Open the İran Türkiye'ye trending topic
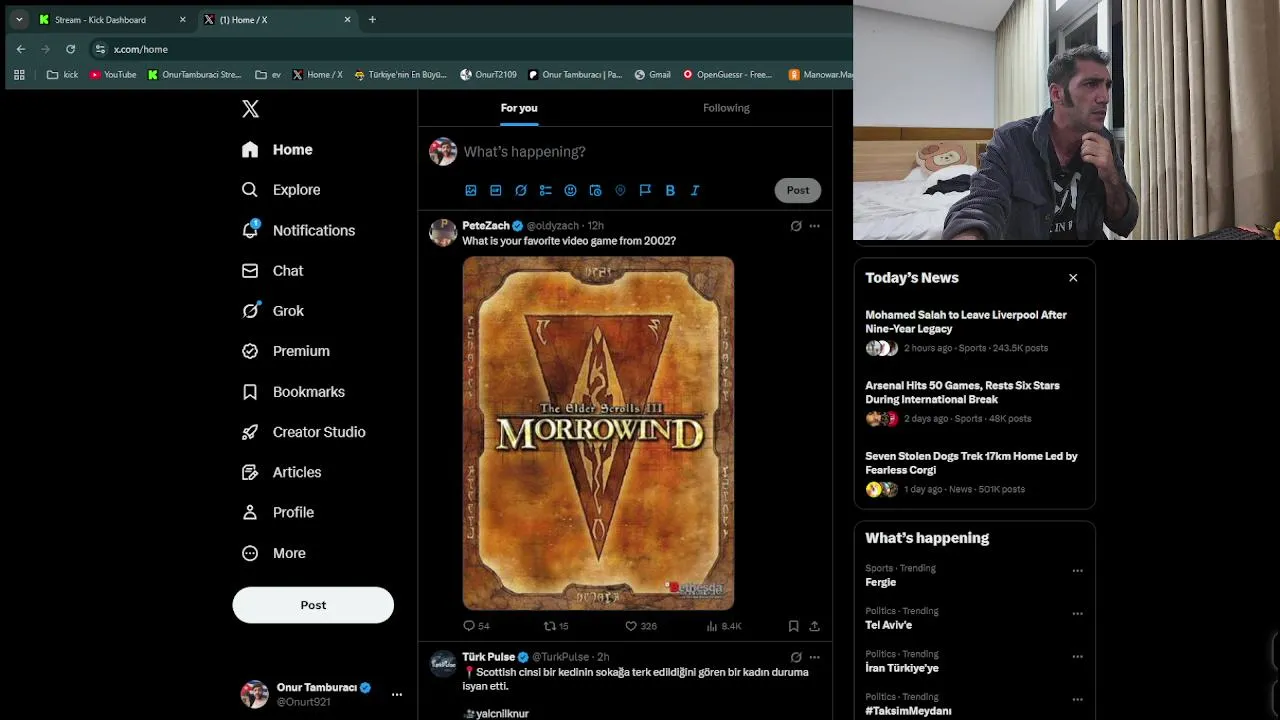The height and width of the screenshot is (720, 1280). 902,668
